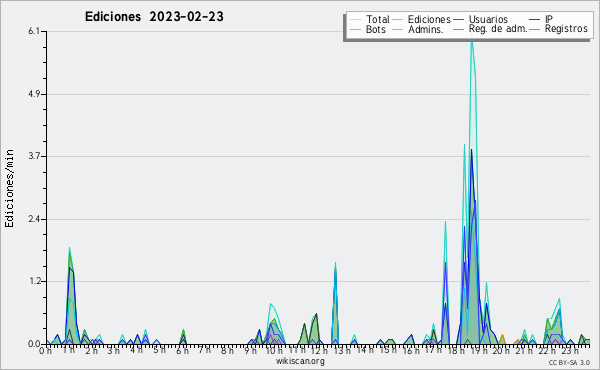
Task: Click the '1 h' x-axis label
Action: [69, 350]
